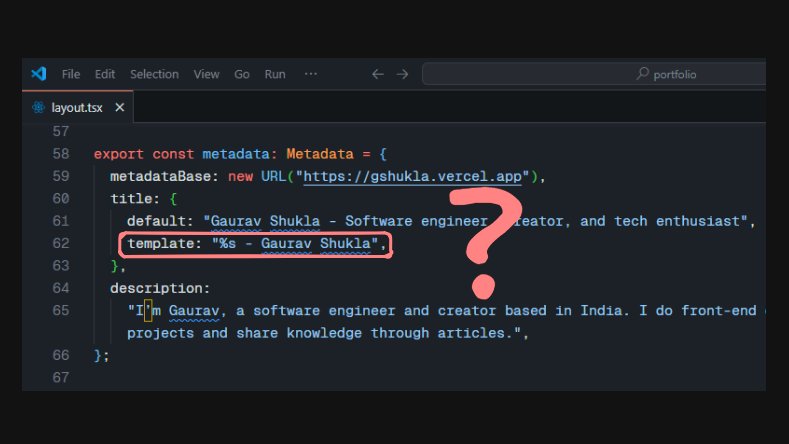The image size is (789, 444).
Task: Open the File menu
Action: (x=71, y=74)
